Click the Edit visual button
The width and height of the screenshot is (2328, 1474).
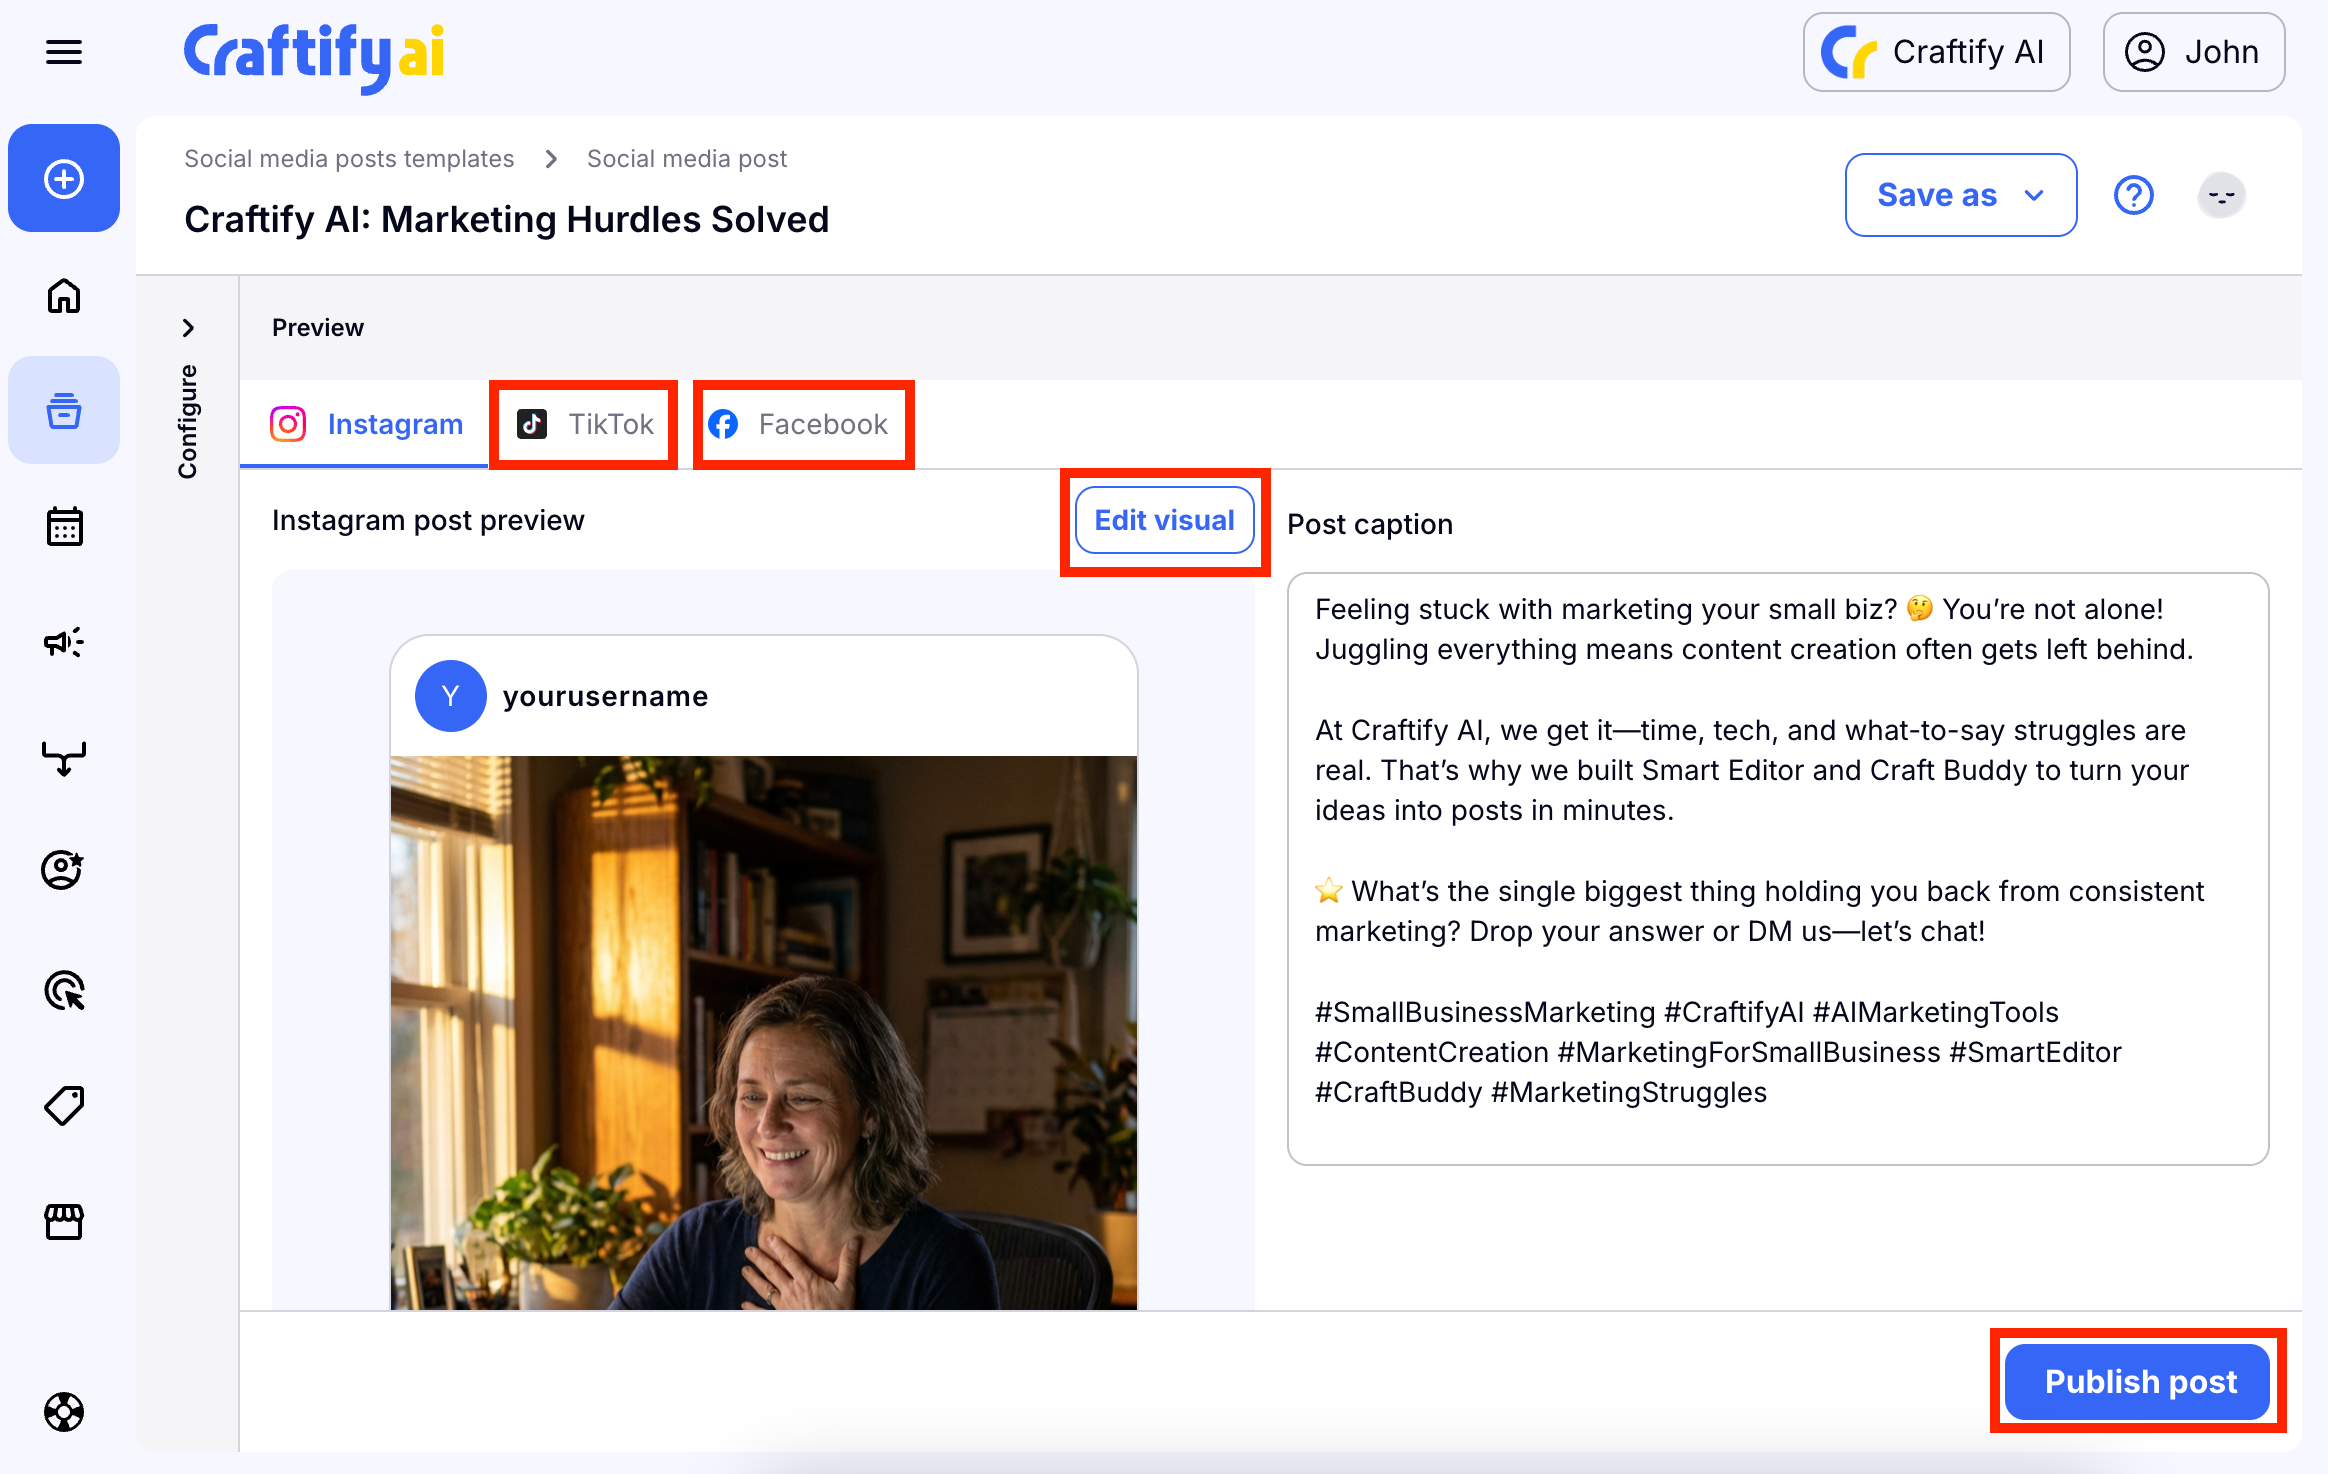coord(1164,520)
